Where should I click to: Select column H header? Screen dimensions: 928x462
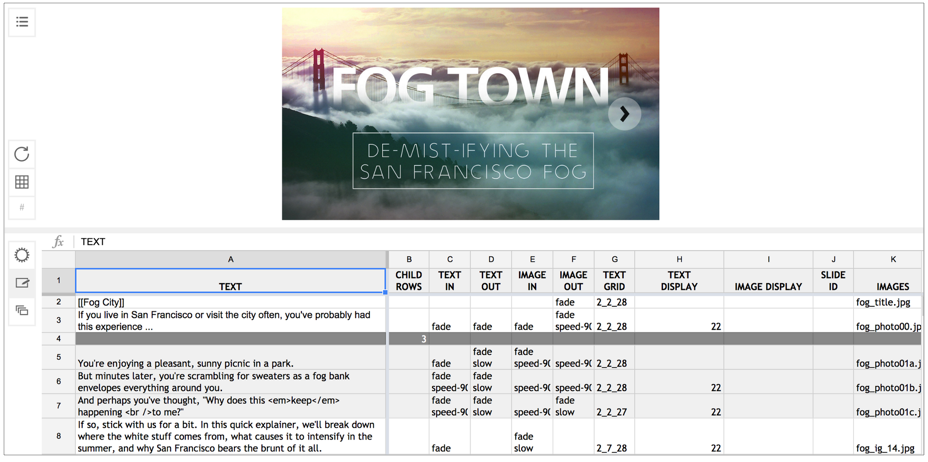point(679,259)
